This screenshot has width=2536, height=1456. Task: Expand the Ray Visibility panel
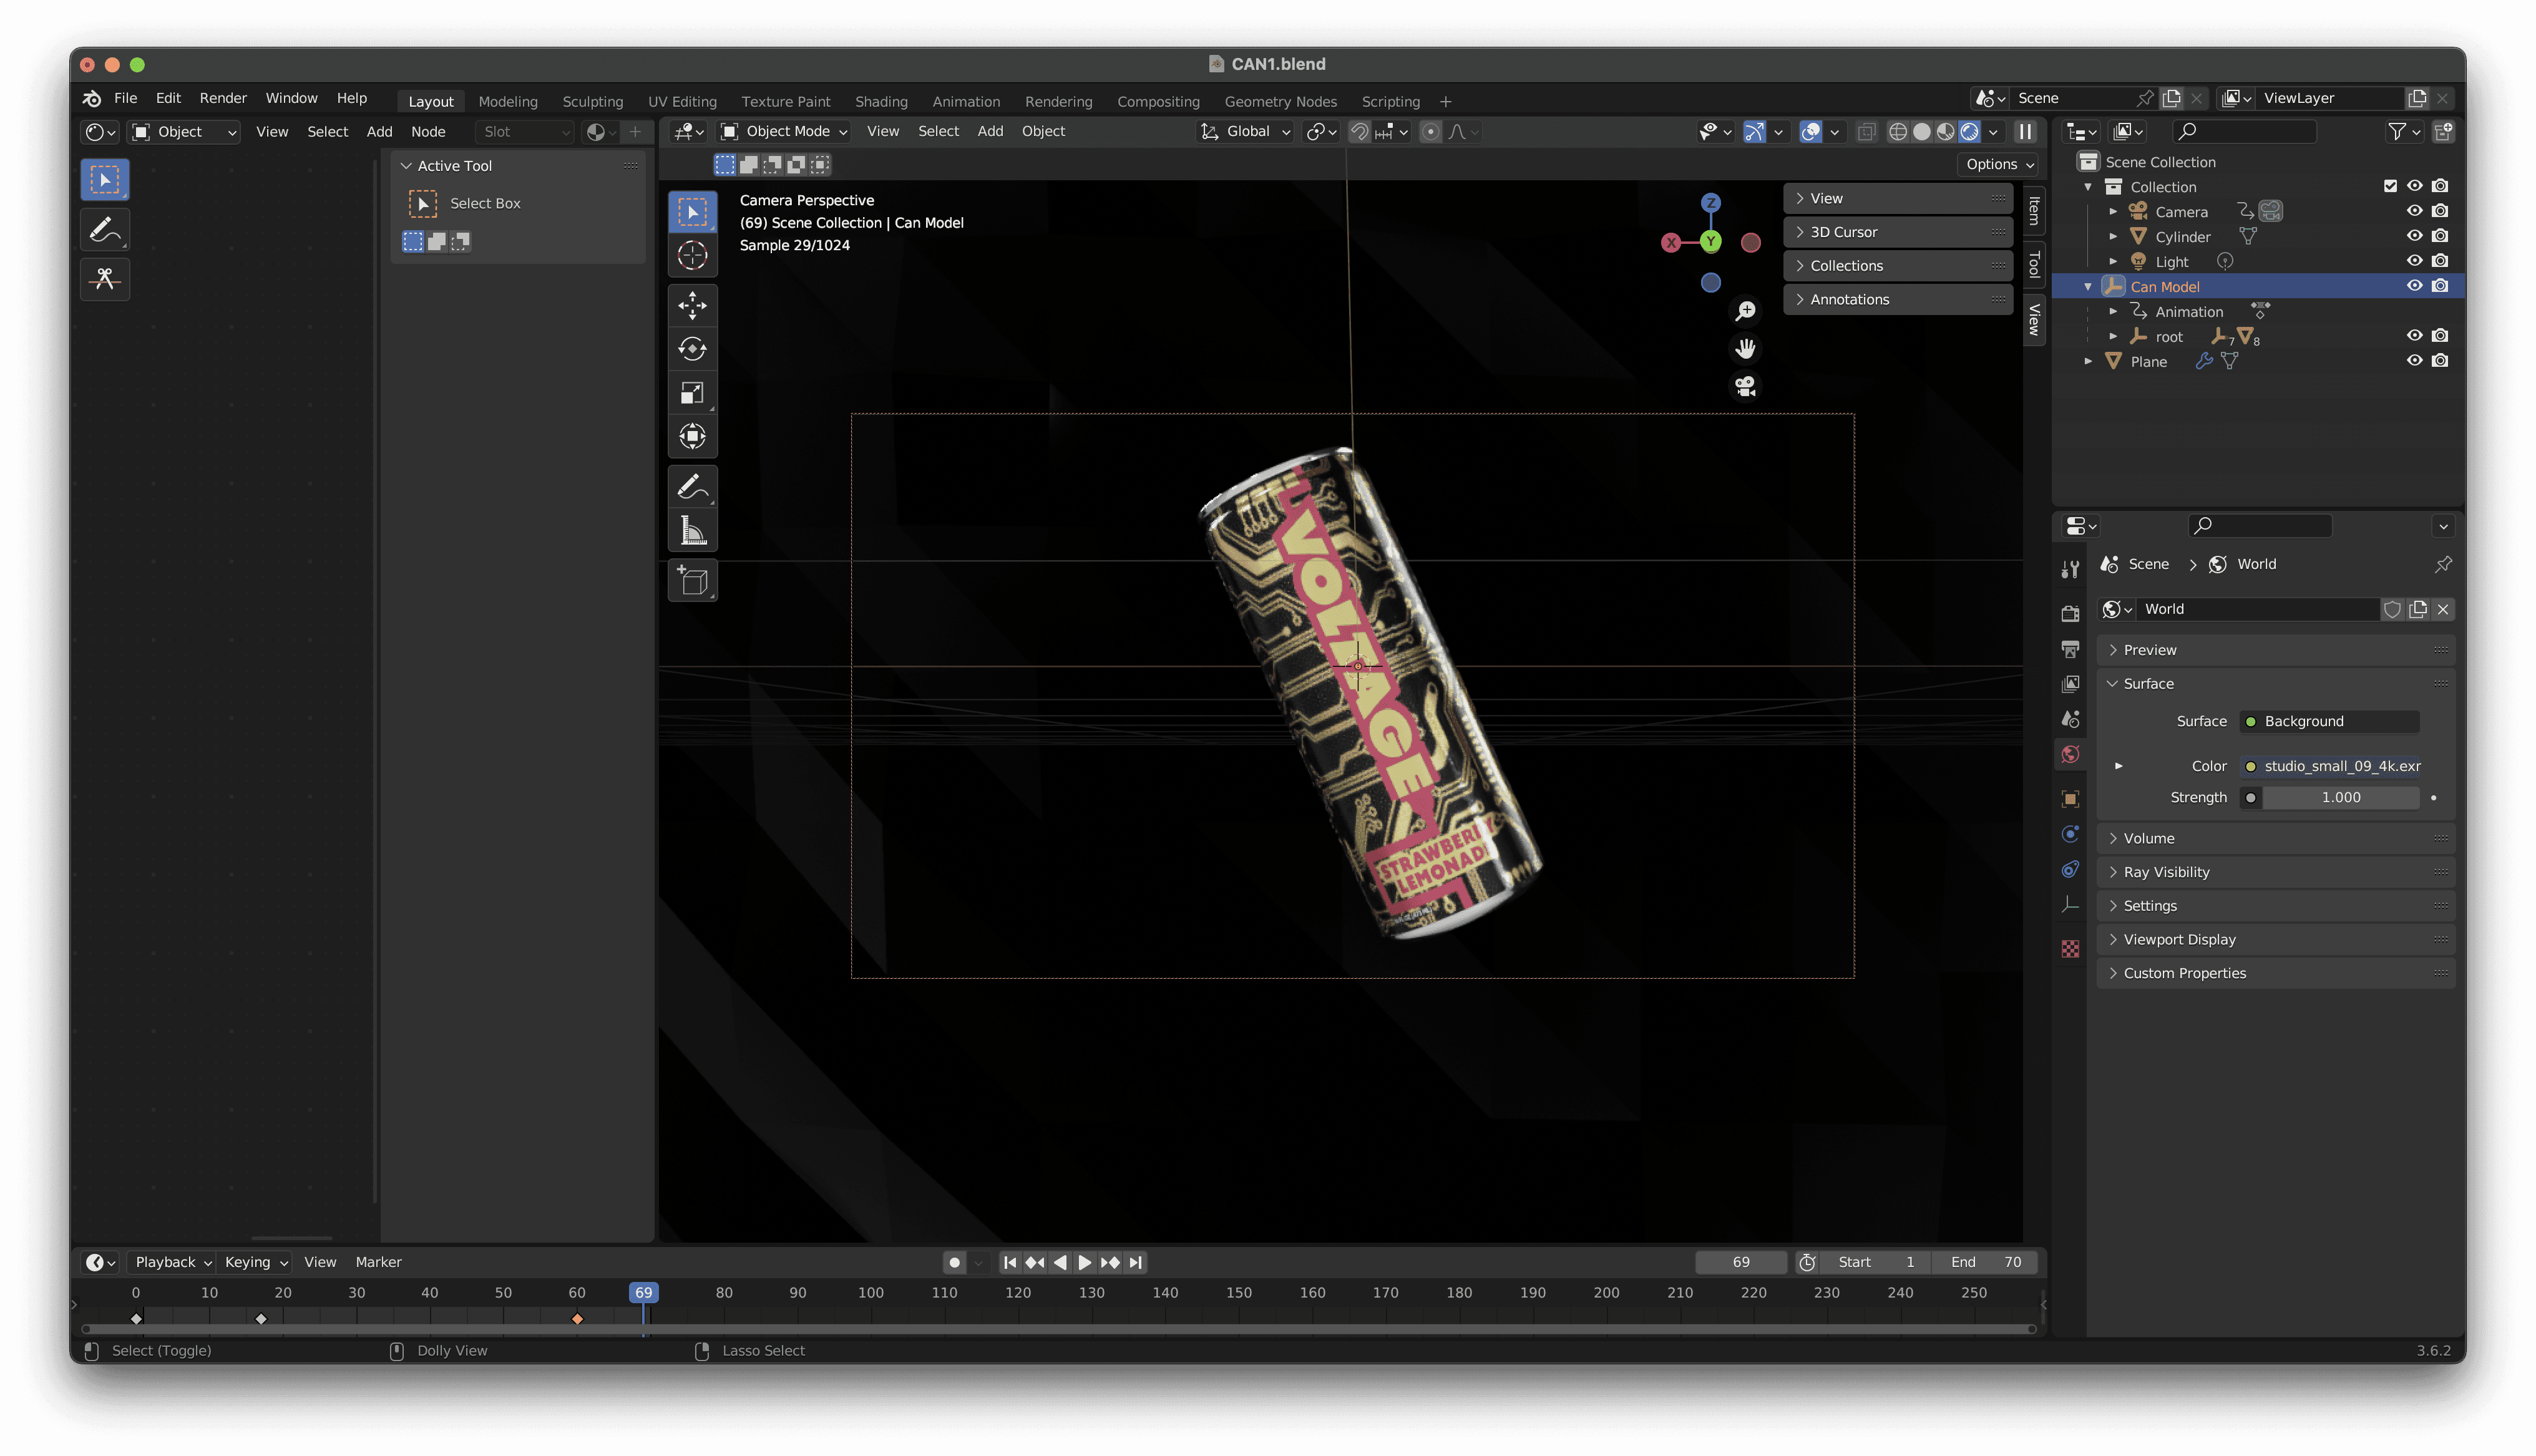click(x=2166, y=872)
